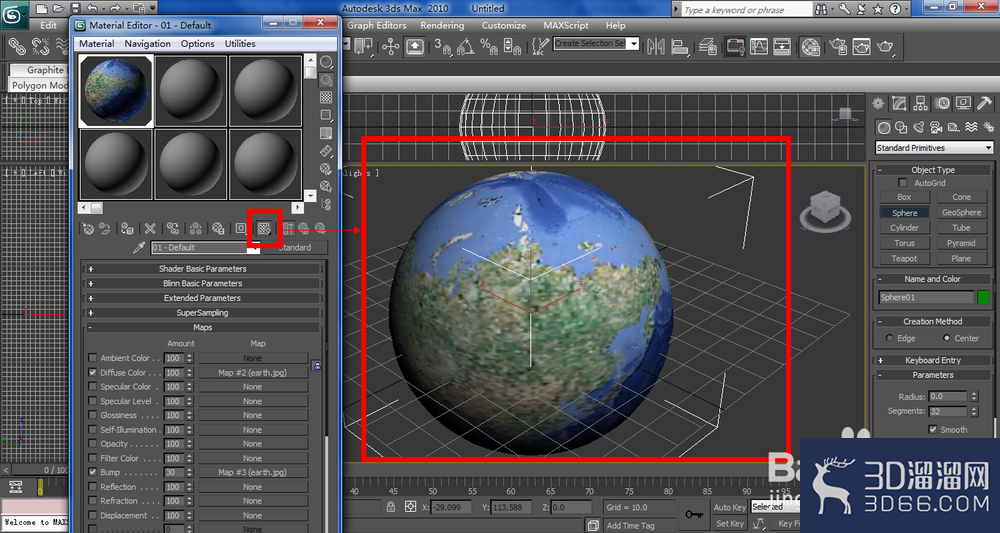Viewport: 1000px width, 533px height.
Task: Enable Specular Color map checkbox
Action: point(92,386)
